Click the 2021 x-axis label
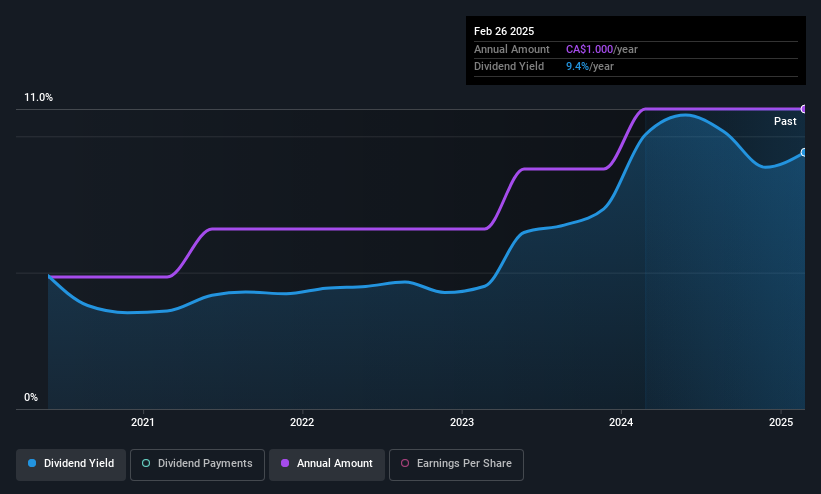The image size is (821, 494). 142,422
